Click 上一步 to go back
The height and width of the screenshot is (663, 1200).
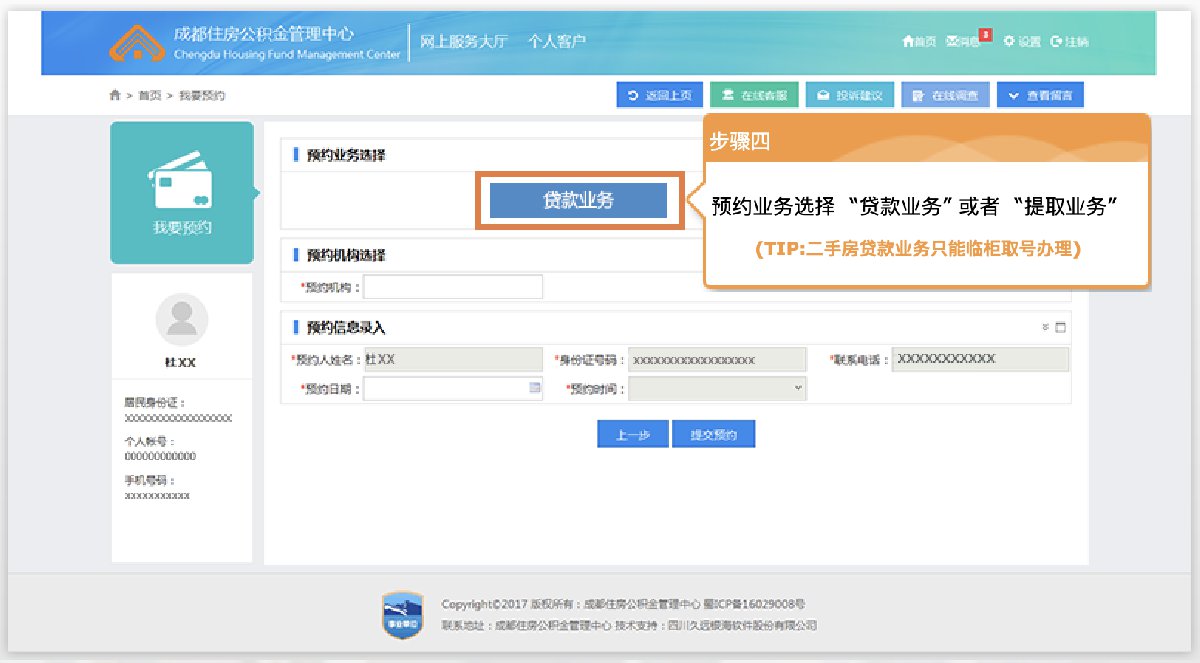tap(632, 434)
